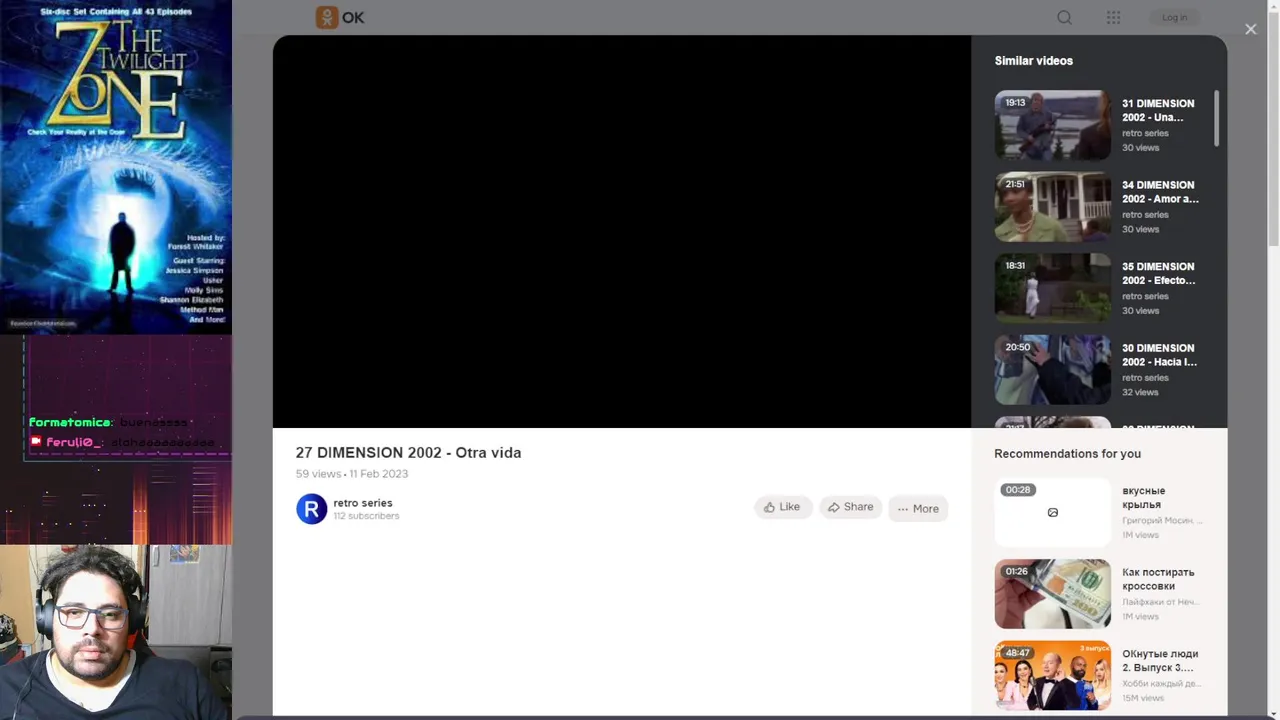Open 31 DIMENSION 2002 - Una... title
Viewport: 1280px width, 720px height.
[1158, 110]
